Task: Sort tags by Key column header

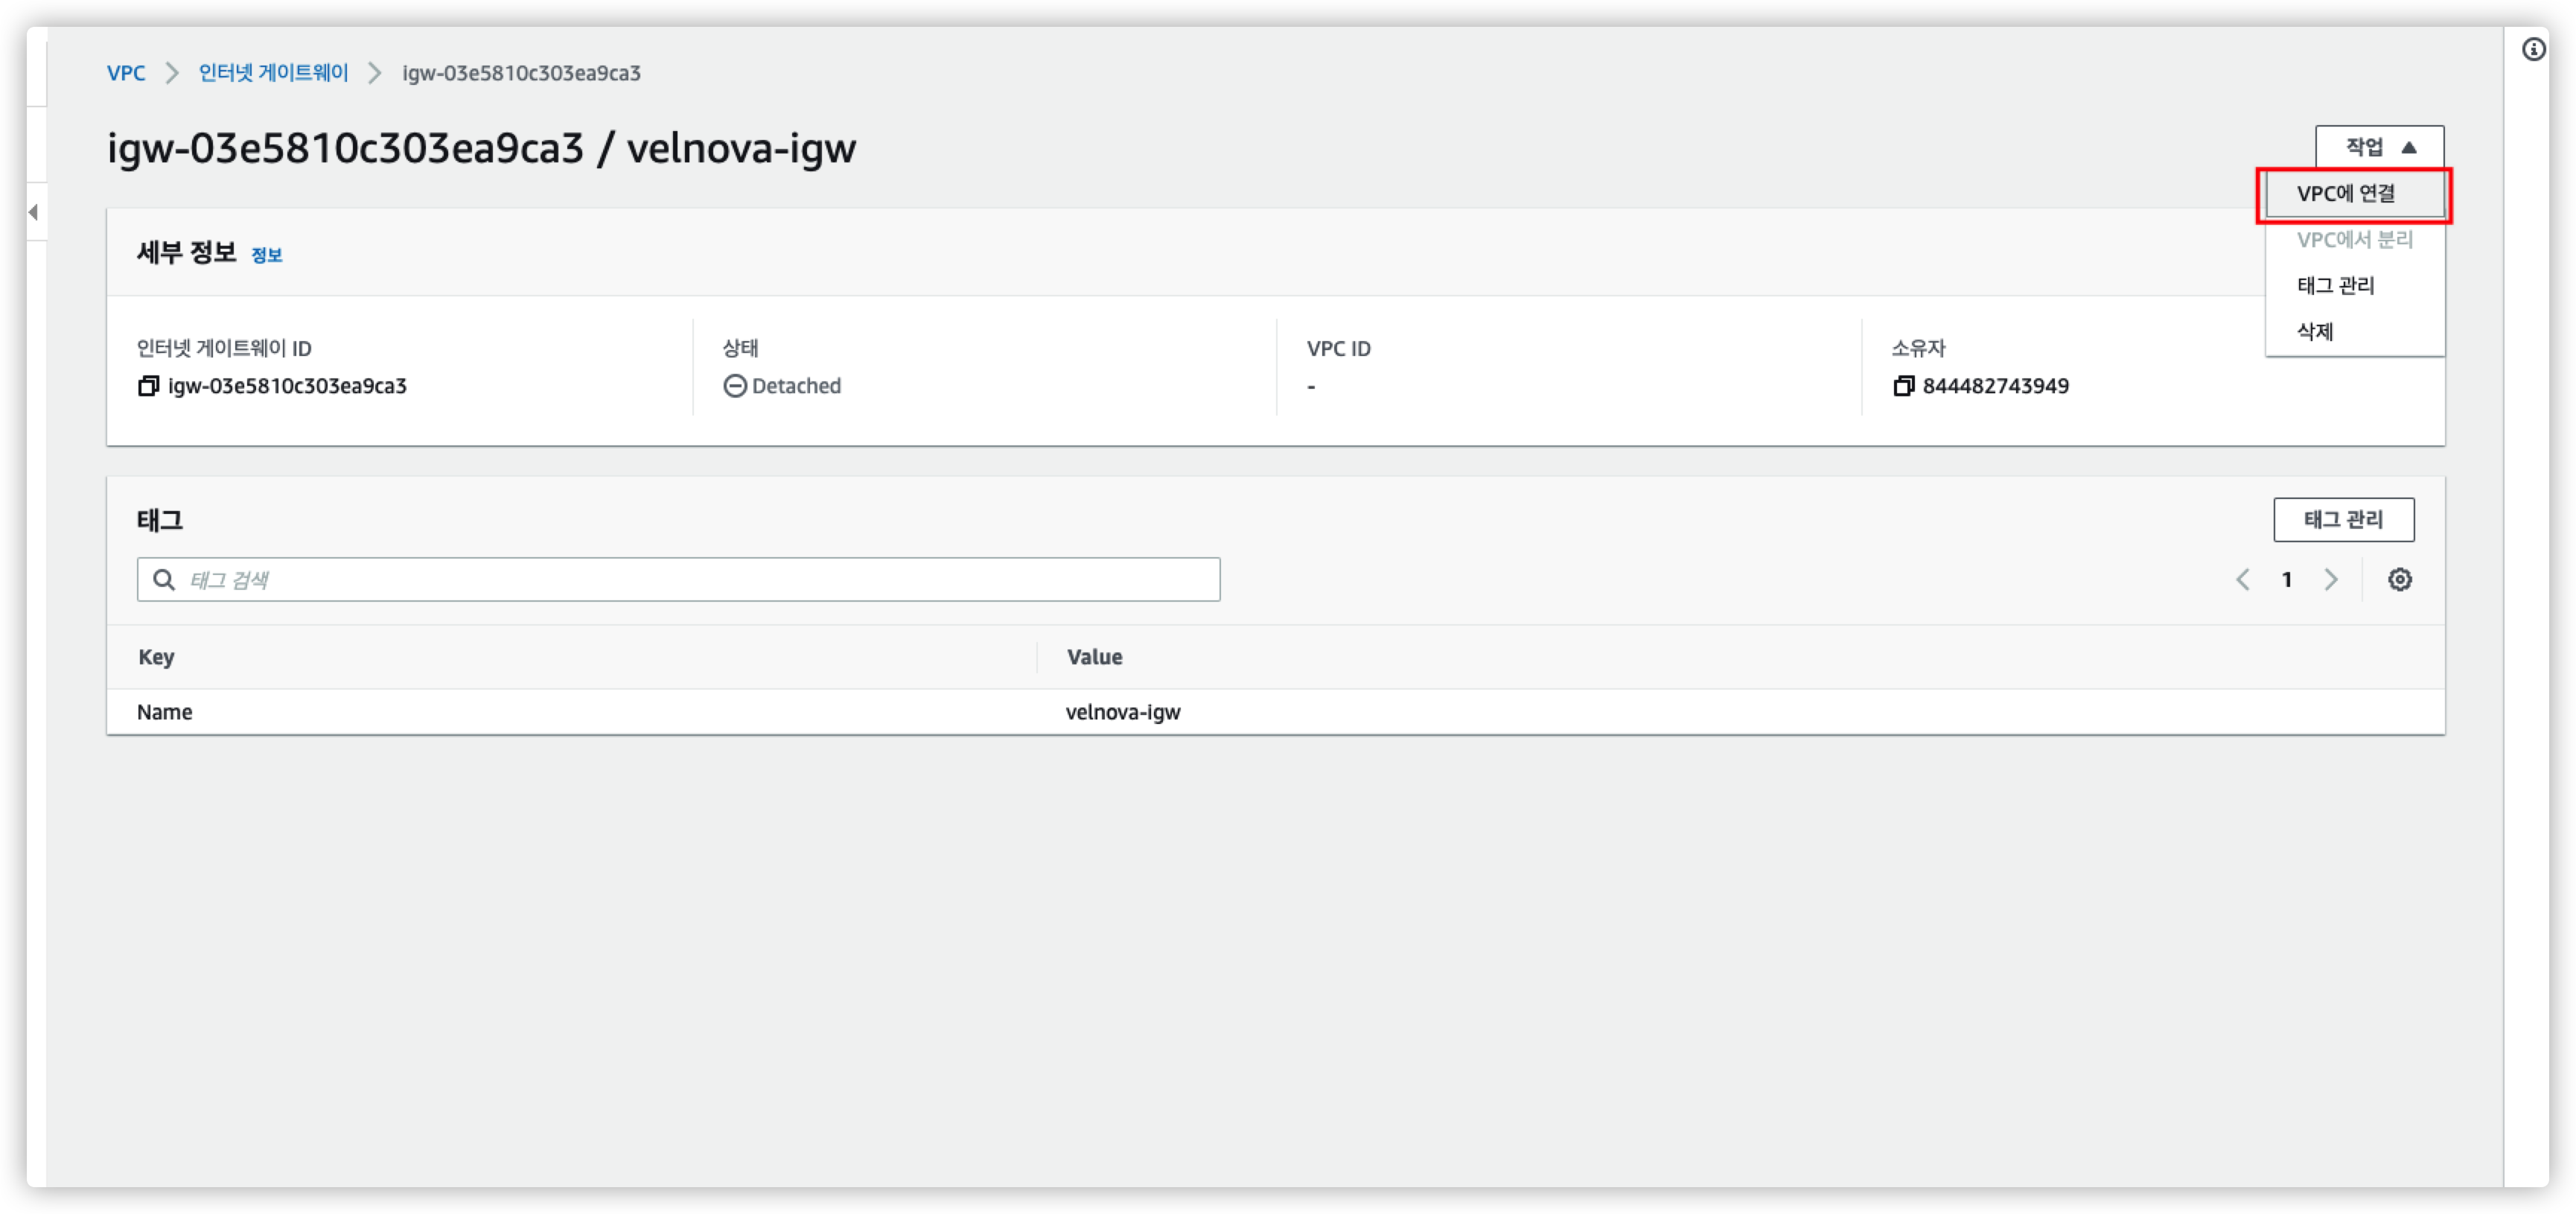Action: 156,657
